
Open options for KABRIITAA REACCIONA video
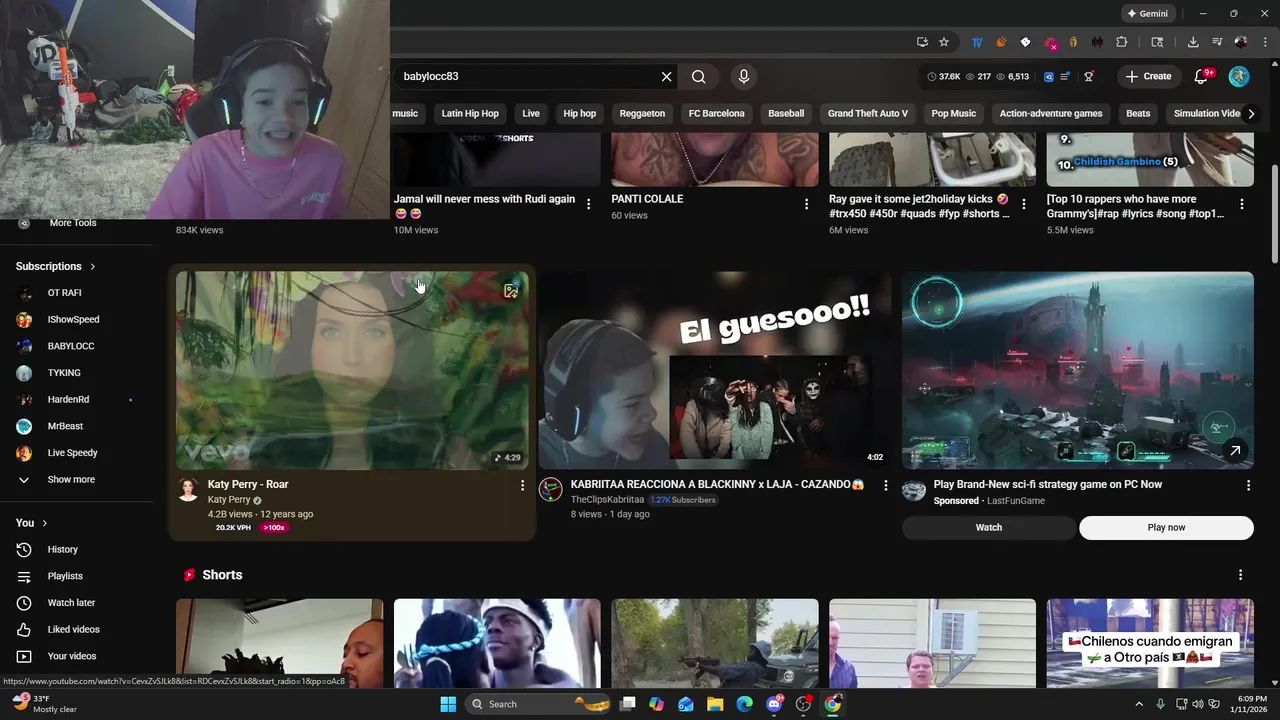[885, 485]
